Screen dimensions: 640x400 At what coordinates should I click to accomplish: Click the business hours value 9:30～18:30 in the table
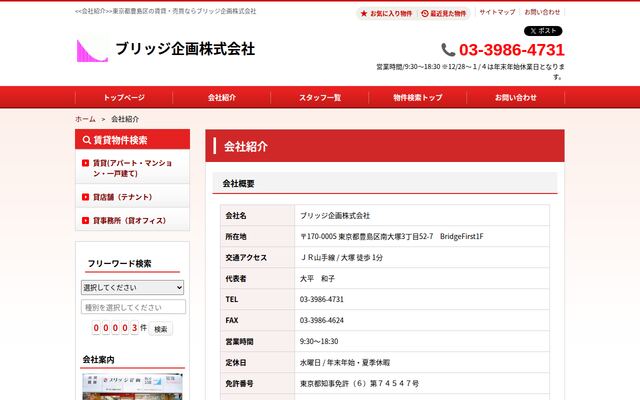click(319, 341)
